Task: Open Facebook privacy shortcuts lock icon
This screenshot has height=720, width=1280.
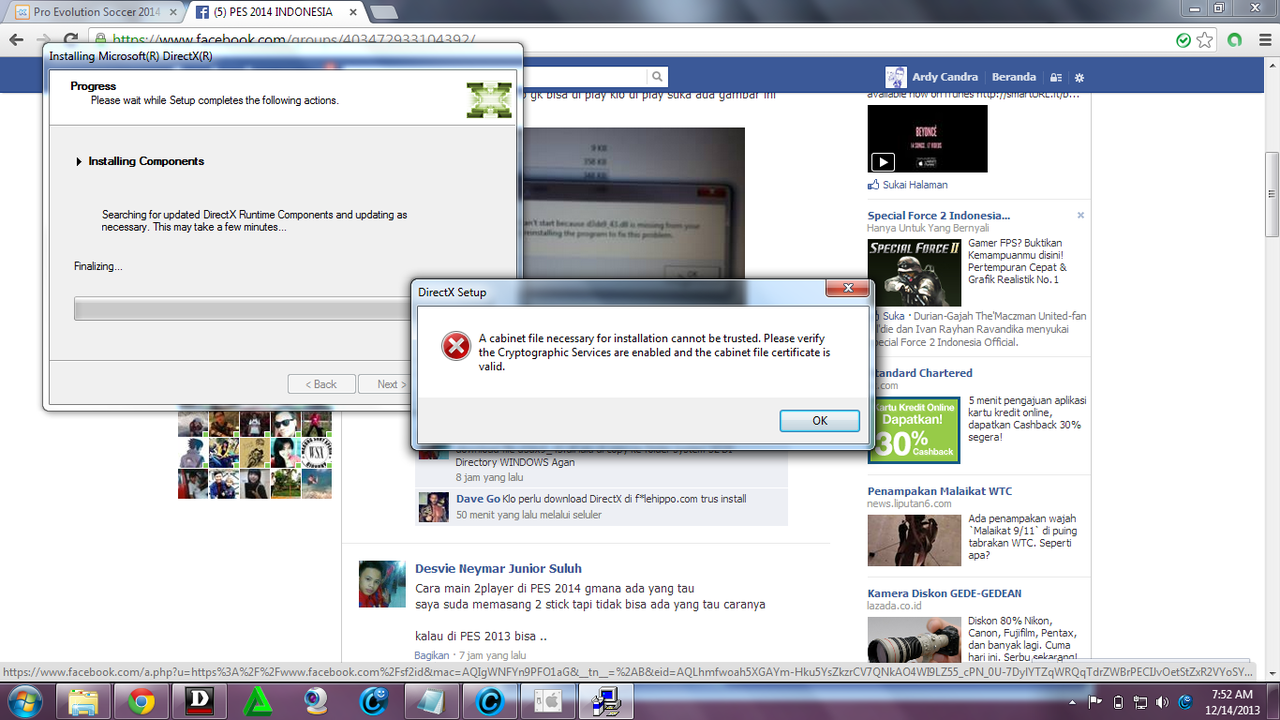Action: 1058,78
